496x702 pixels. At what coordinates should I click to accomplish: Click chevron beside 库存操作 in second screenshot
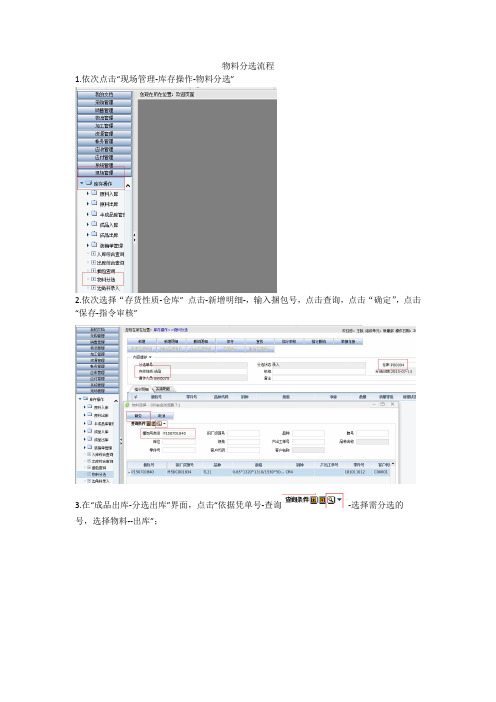point(116,401)
